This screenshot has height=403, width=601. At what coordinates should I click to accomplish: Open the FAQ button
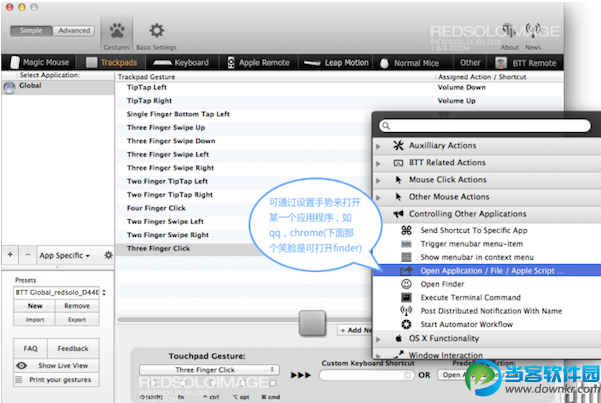click(30, 348)
